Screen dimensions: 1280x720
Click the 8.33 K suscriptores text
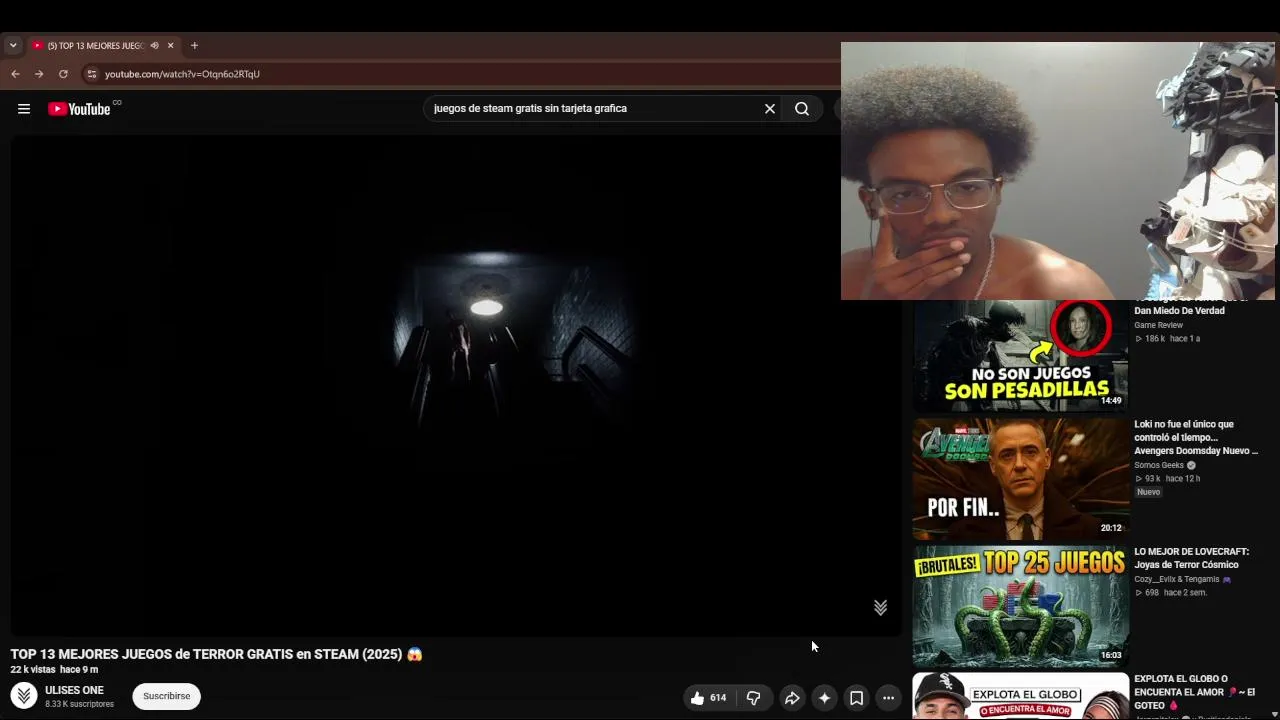[x=79, y=704]
